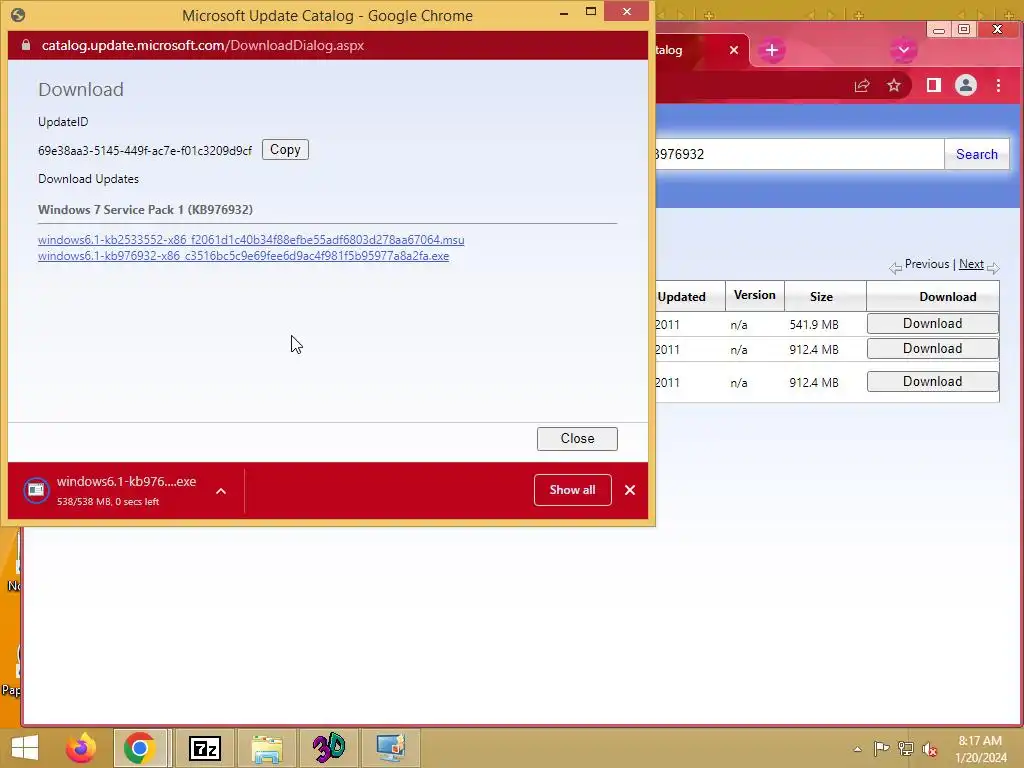Viewport: 1024px width, 768px height.
Task: Open the kb2533552 x86 .msu download link
Action: pos(251,240)
